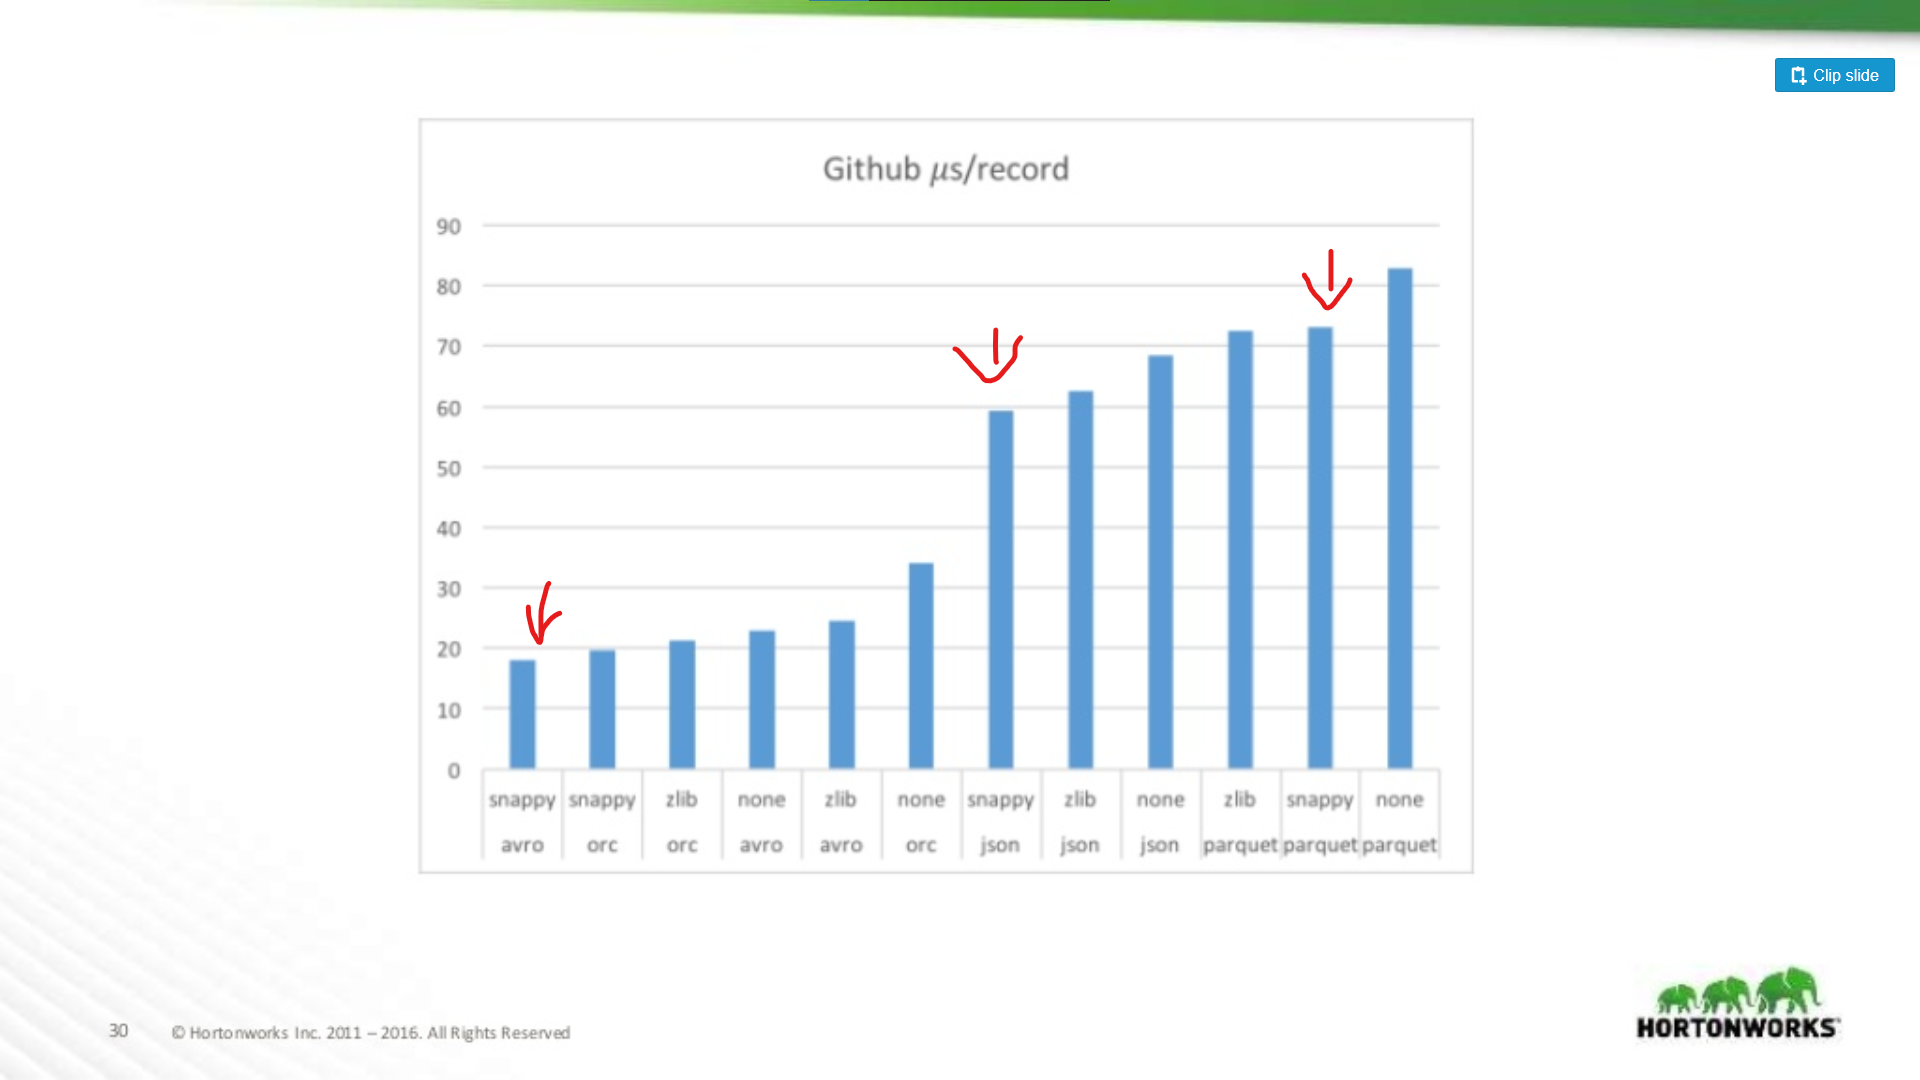1920x1080 pixels.
Task: Click the 'snappy parquet' axis label
Action: tap(1320, 822)
